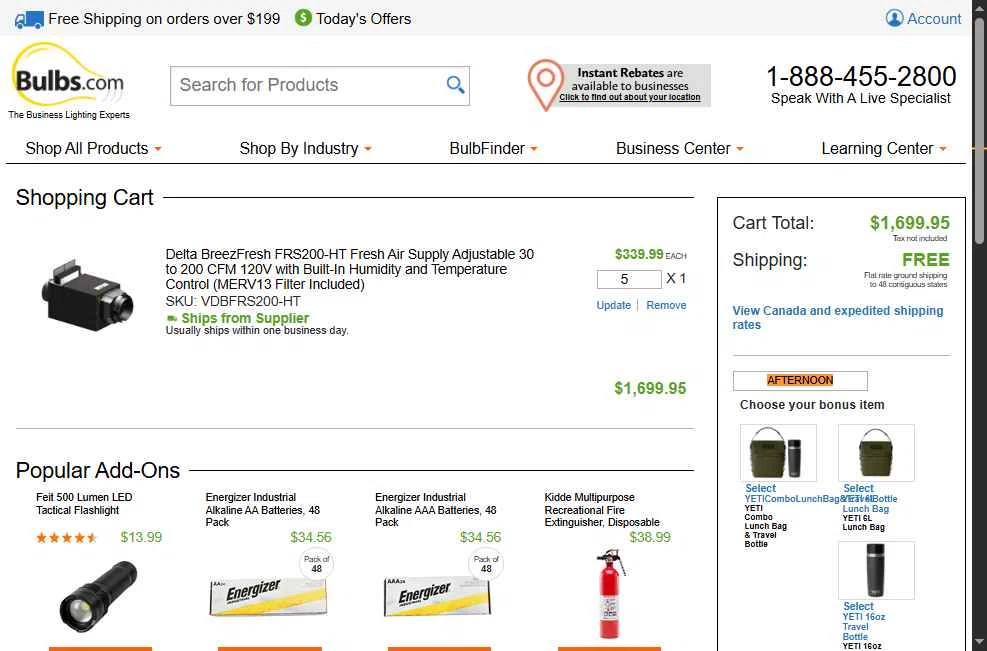The height and width of the screenshot is (651, 987).
Task: Remove the Delta BreezFresh item
Action: pyautogui.click(x=666, y=305)
